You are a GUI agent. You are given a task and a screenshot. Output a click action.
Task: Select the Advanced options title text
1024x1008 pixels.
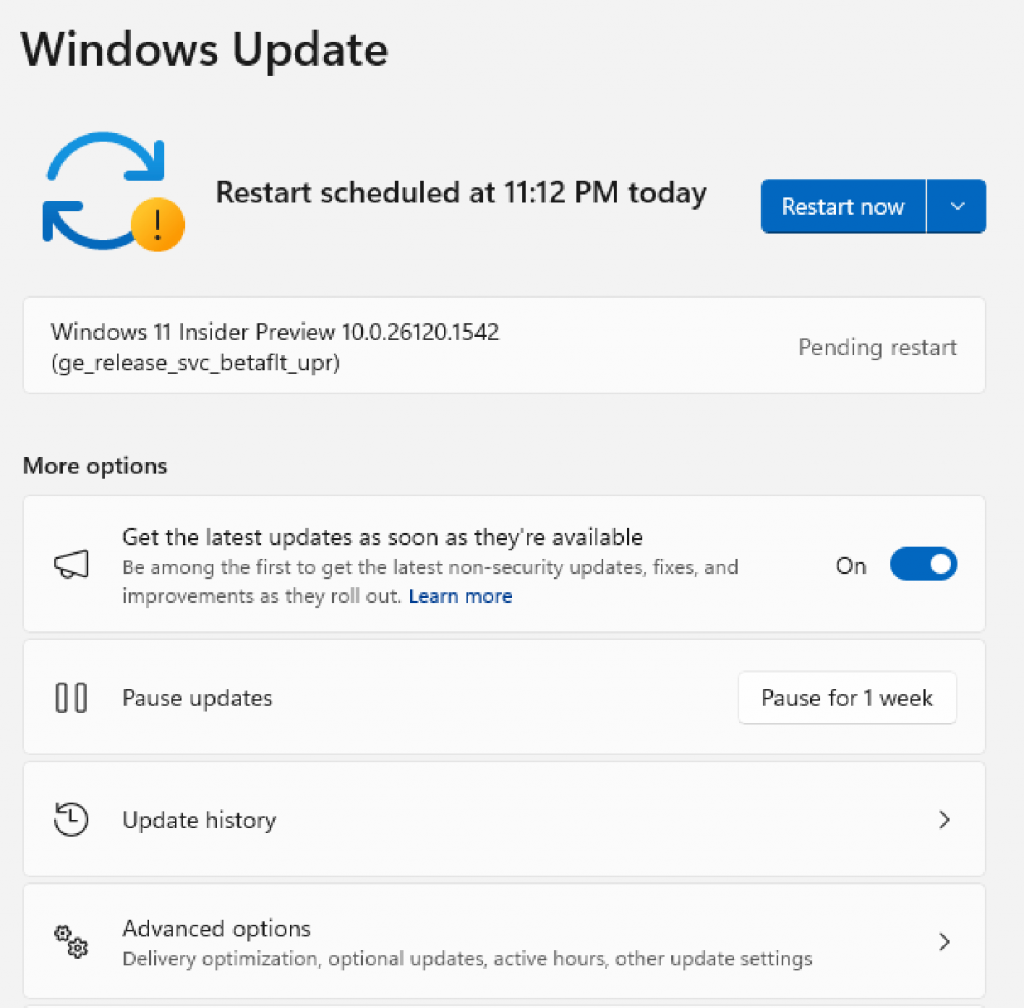click(x=217, y=928)
